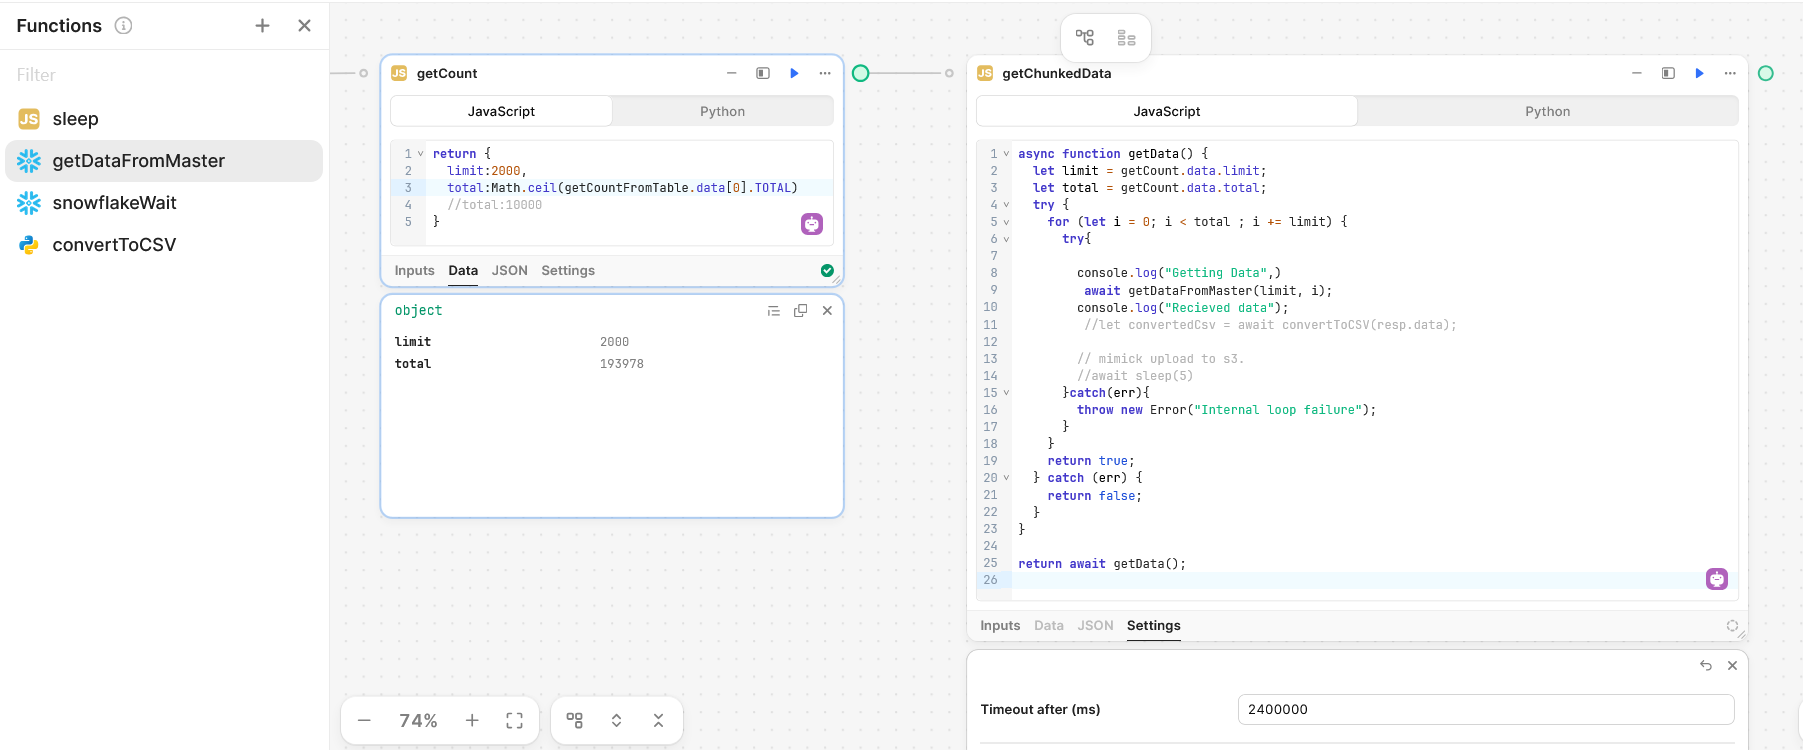Toggle getChunkedData layout view icon
The height and width of the screenshot is (750, 1803).
click(1668, 73)
